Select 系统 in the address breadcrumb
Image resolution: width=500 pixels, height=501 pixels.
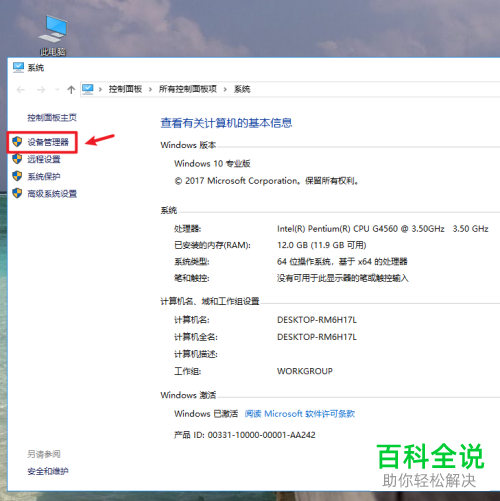point(242,89)
